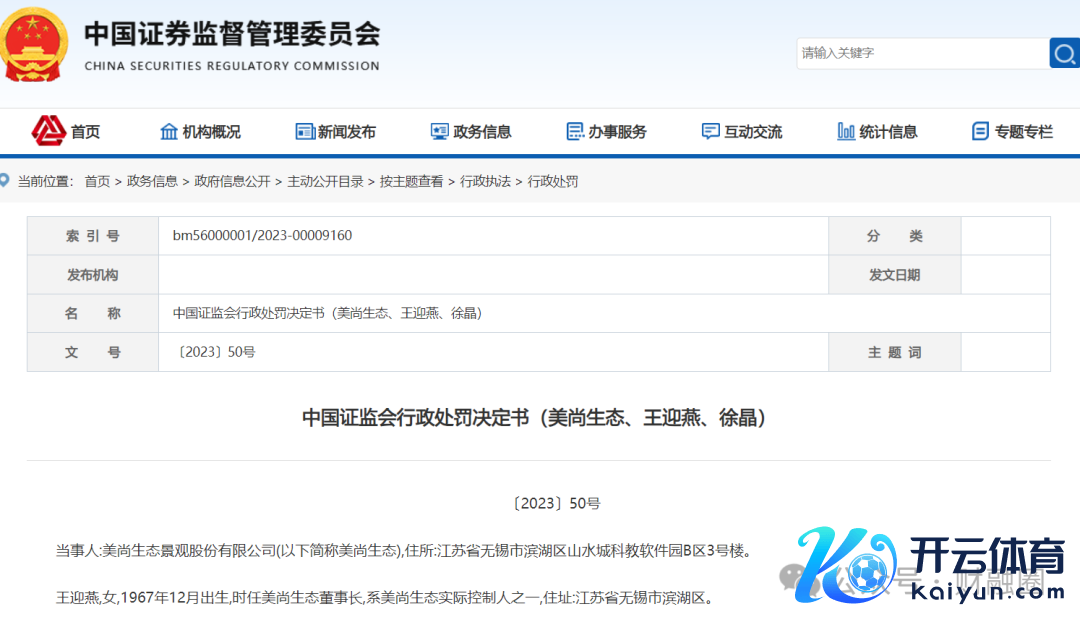Click the red home icon in navigation
This screenshot has width=1080, height=625.
pos(48,130)
